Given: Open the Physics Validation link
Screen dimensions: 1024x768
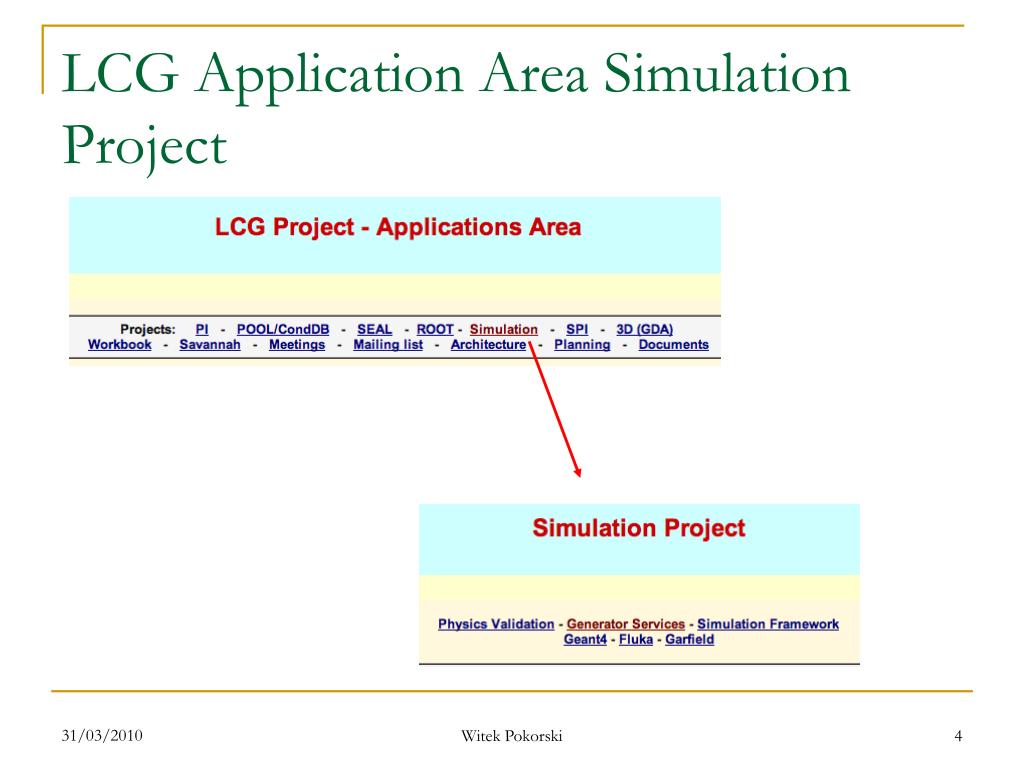Looking at the screenshot, I should (x=496, y=624).
